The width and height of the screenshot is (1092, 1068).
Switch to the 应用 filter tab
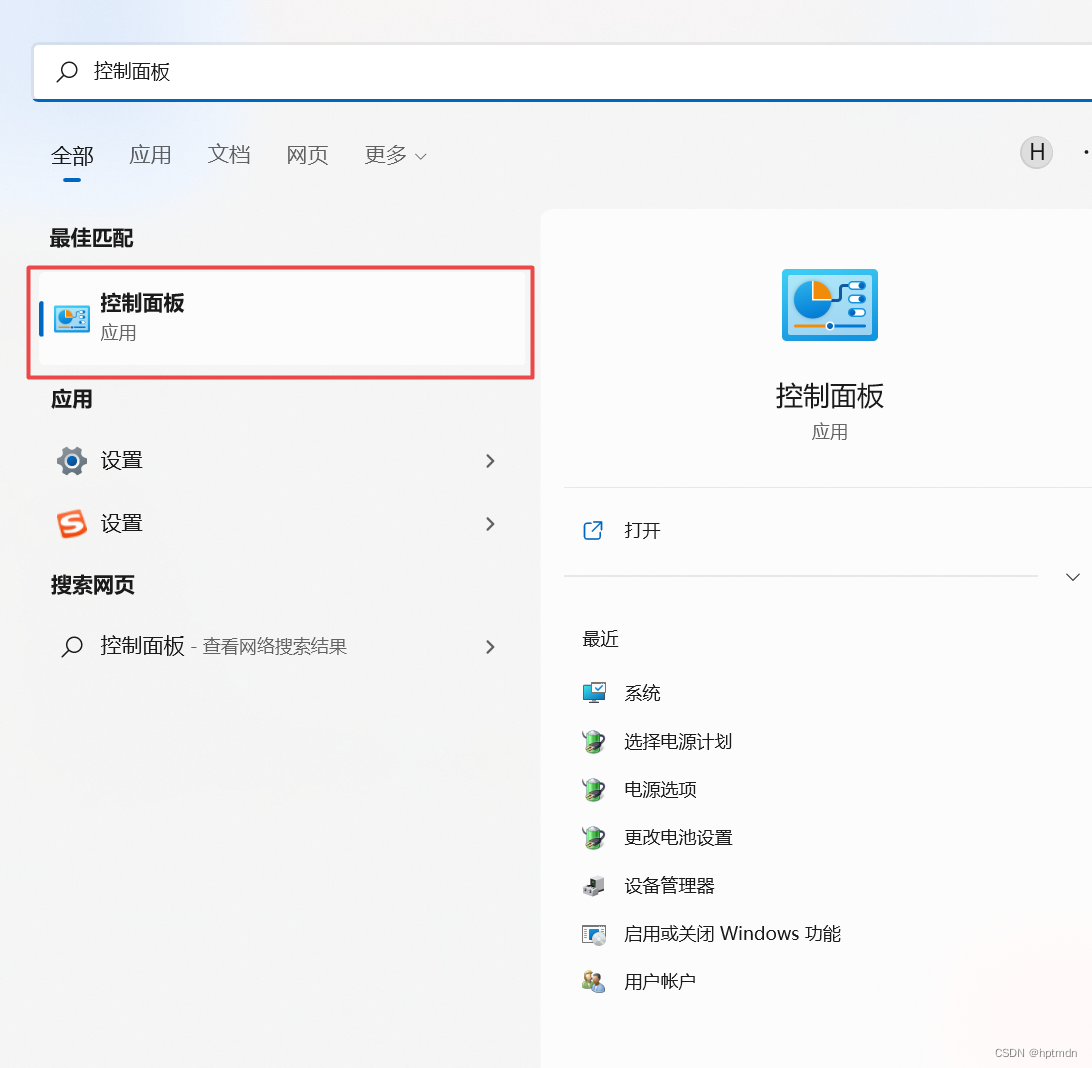(x=150, y=155)
